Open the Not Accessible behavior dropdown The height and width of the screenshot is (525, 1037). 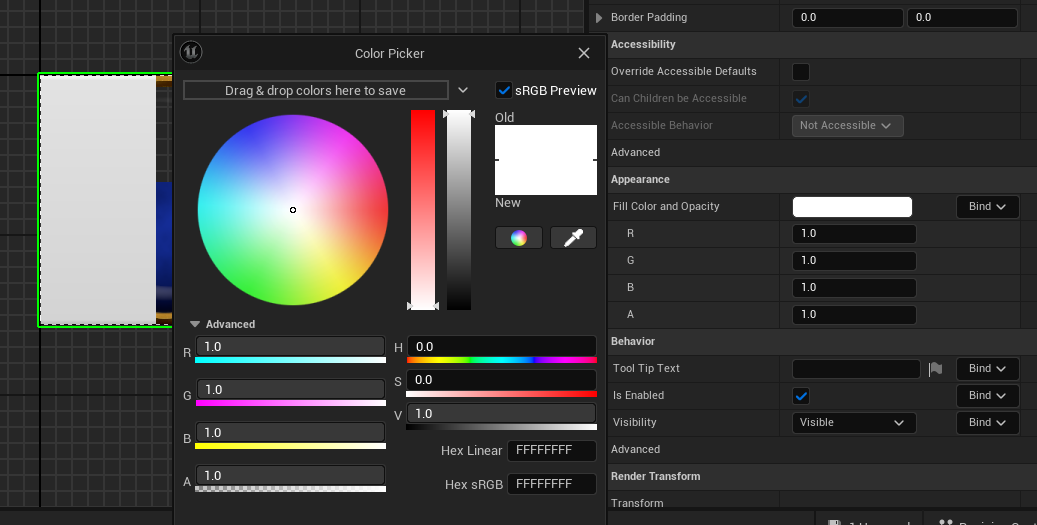point(847,126)
